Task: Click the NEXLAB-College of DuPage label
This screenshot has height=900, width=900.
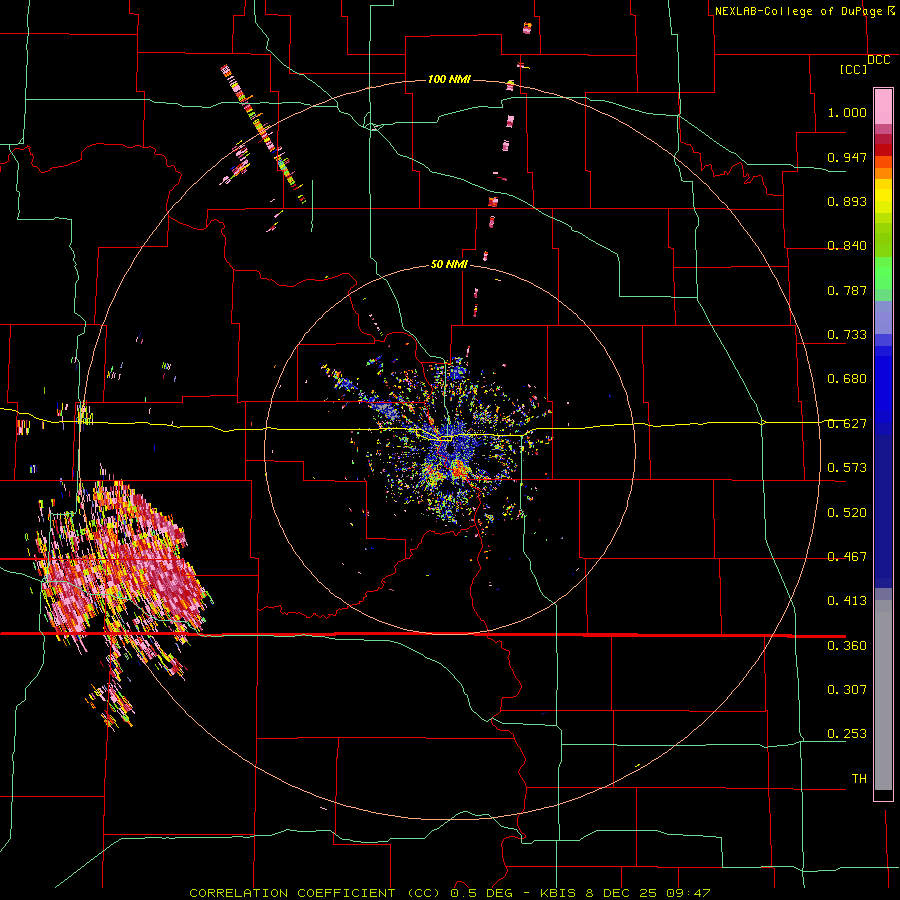Action: point(798,11)
